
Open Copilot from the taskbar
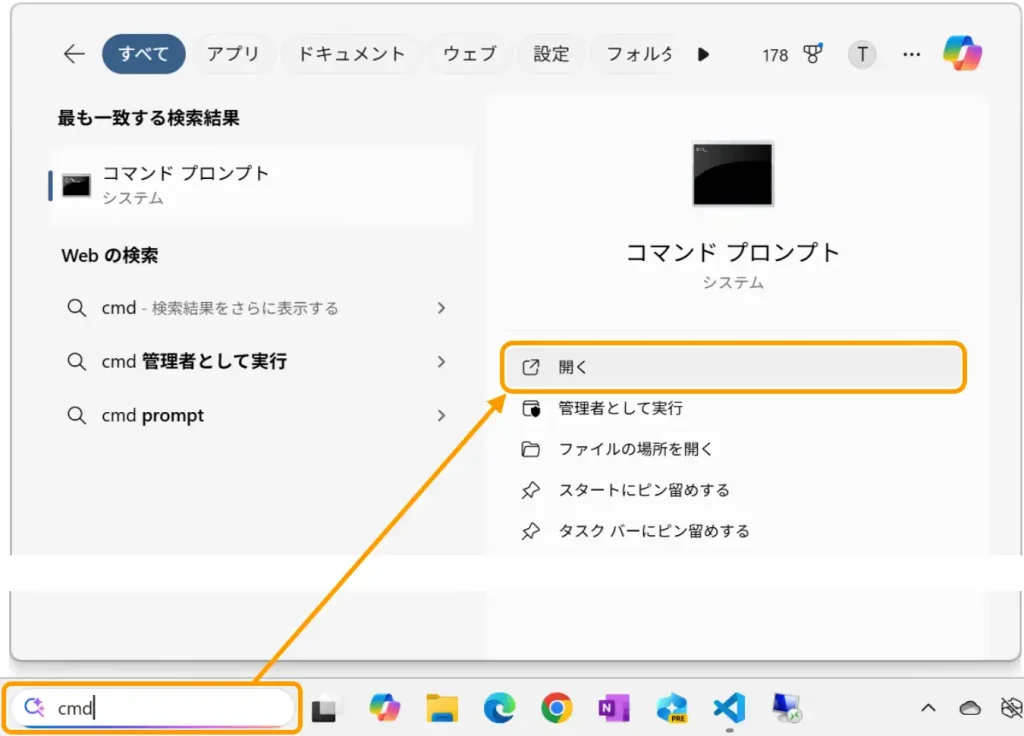(x=384, y=708)
